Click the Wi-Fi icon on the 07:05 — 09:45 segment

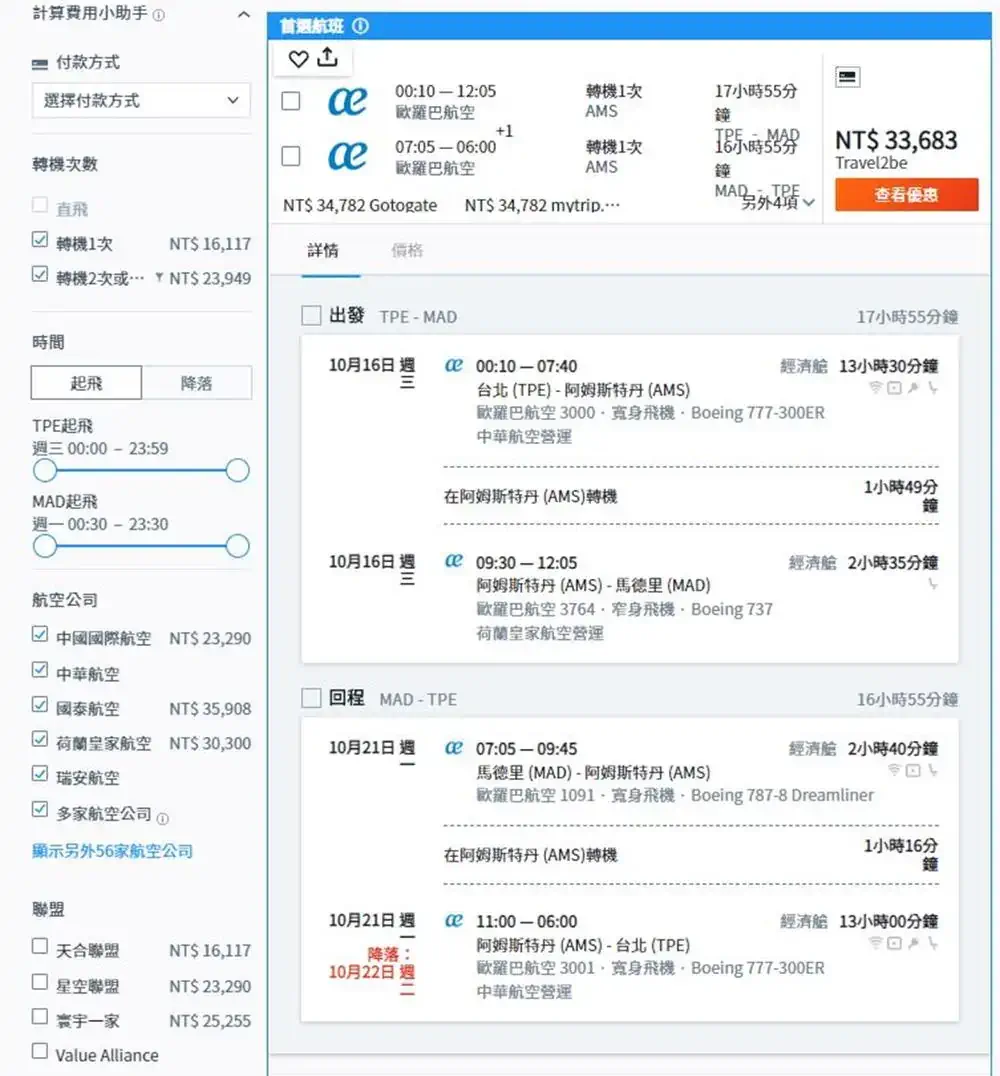(x=894, y=770)
